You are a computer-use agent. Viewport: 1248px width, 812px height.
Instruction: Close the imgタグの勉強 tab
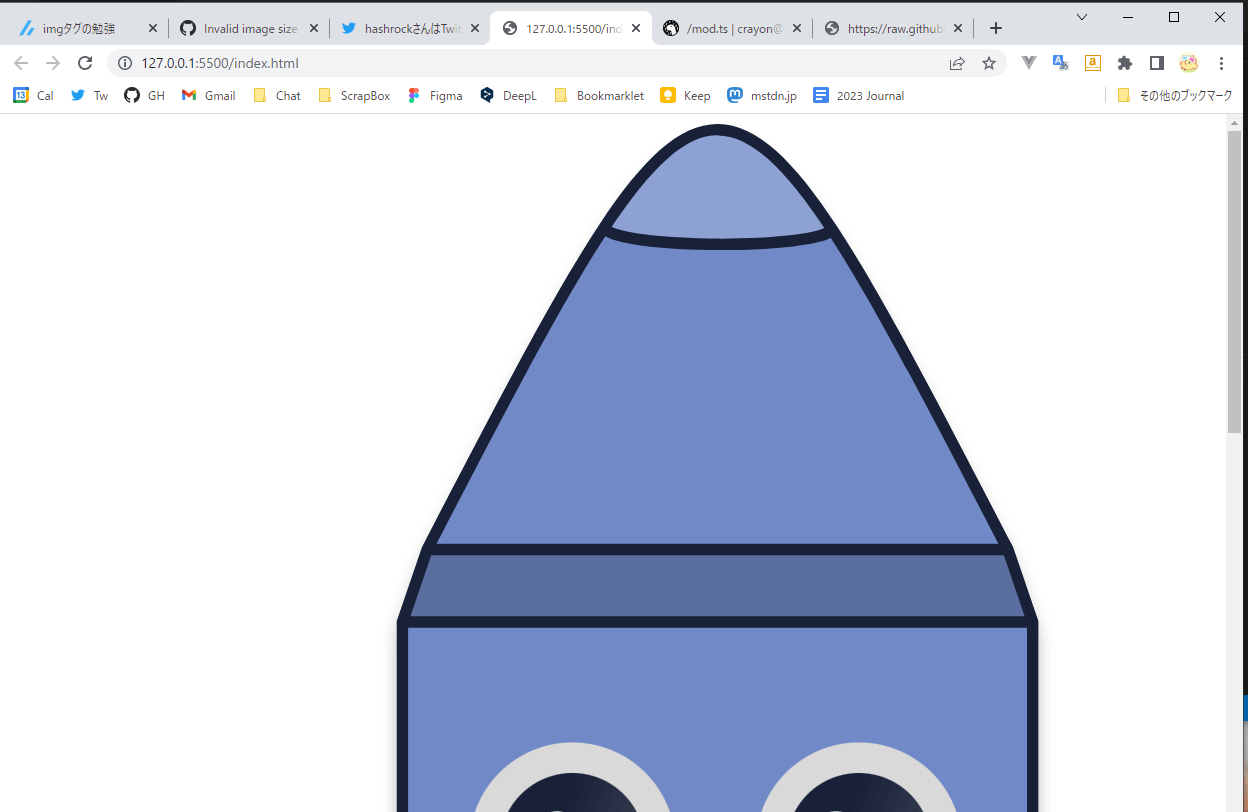coord(152,28)
